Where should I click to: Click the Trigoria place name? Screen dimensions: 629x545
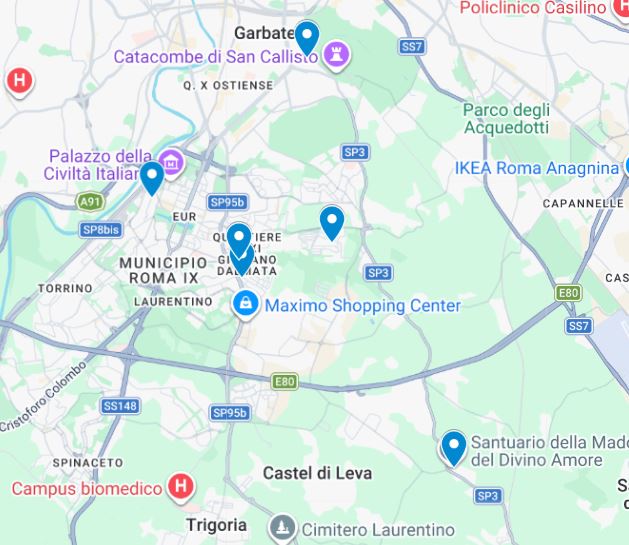217,525
